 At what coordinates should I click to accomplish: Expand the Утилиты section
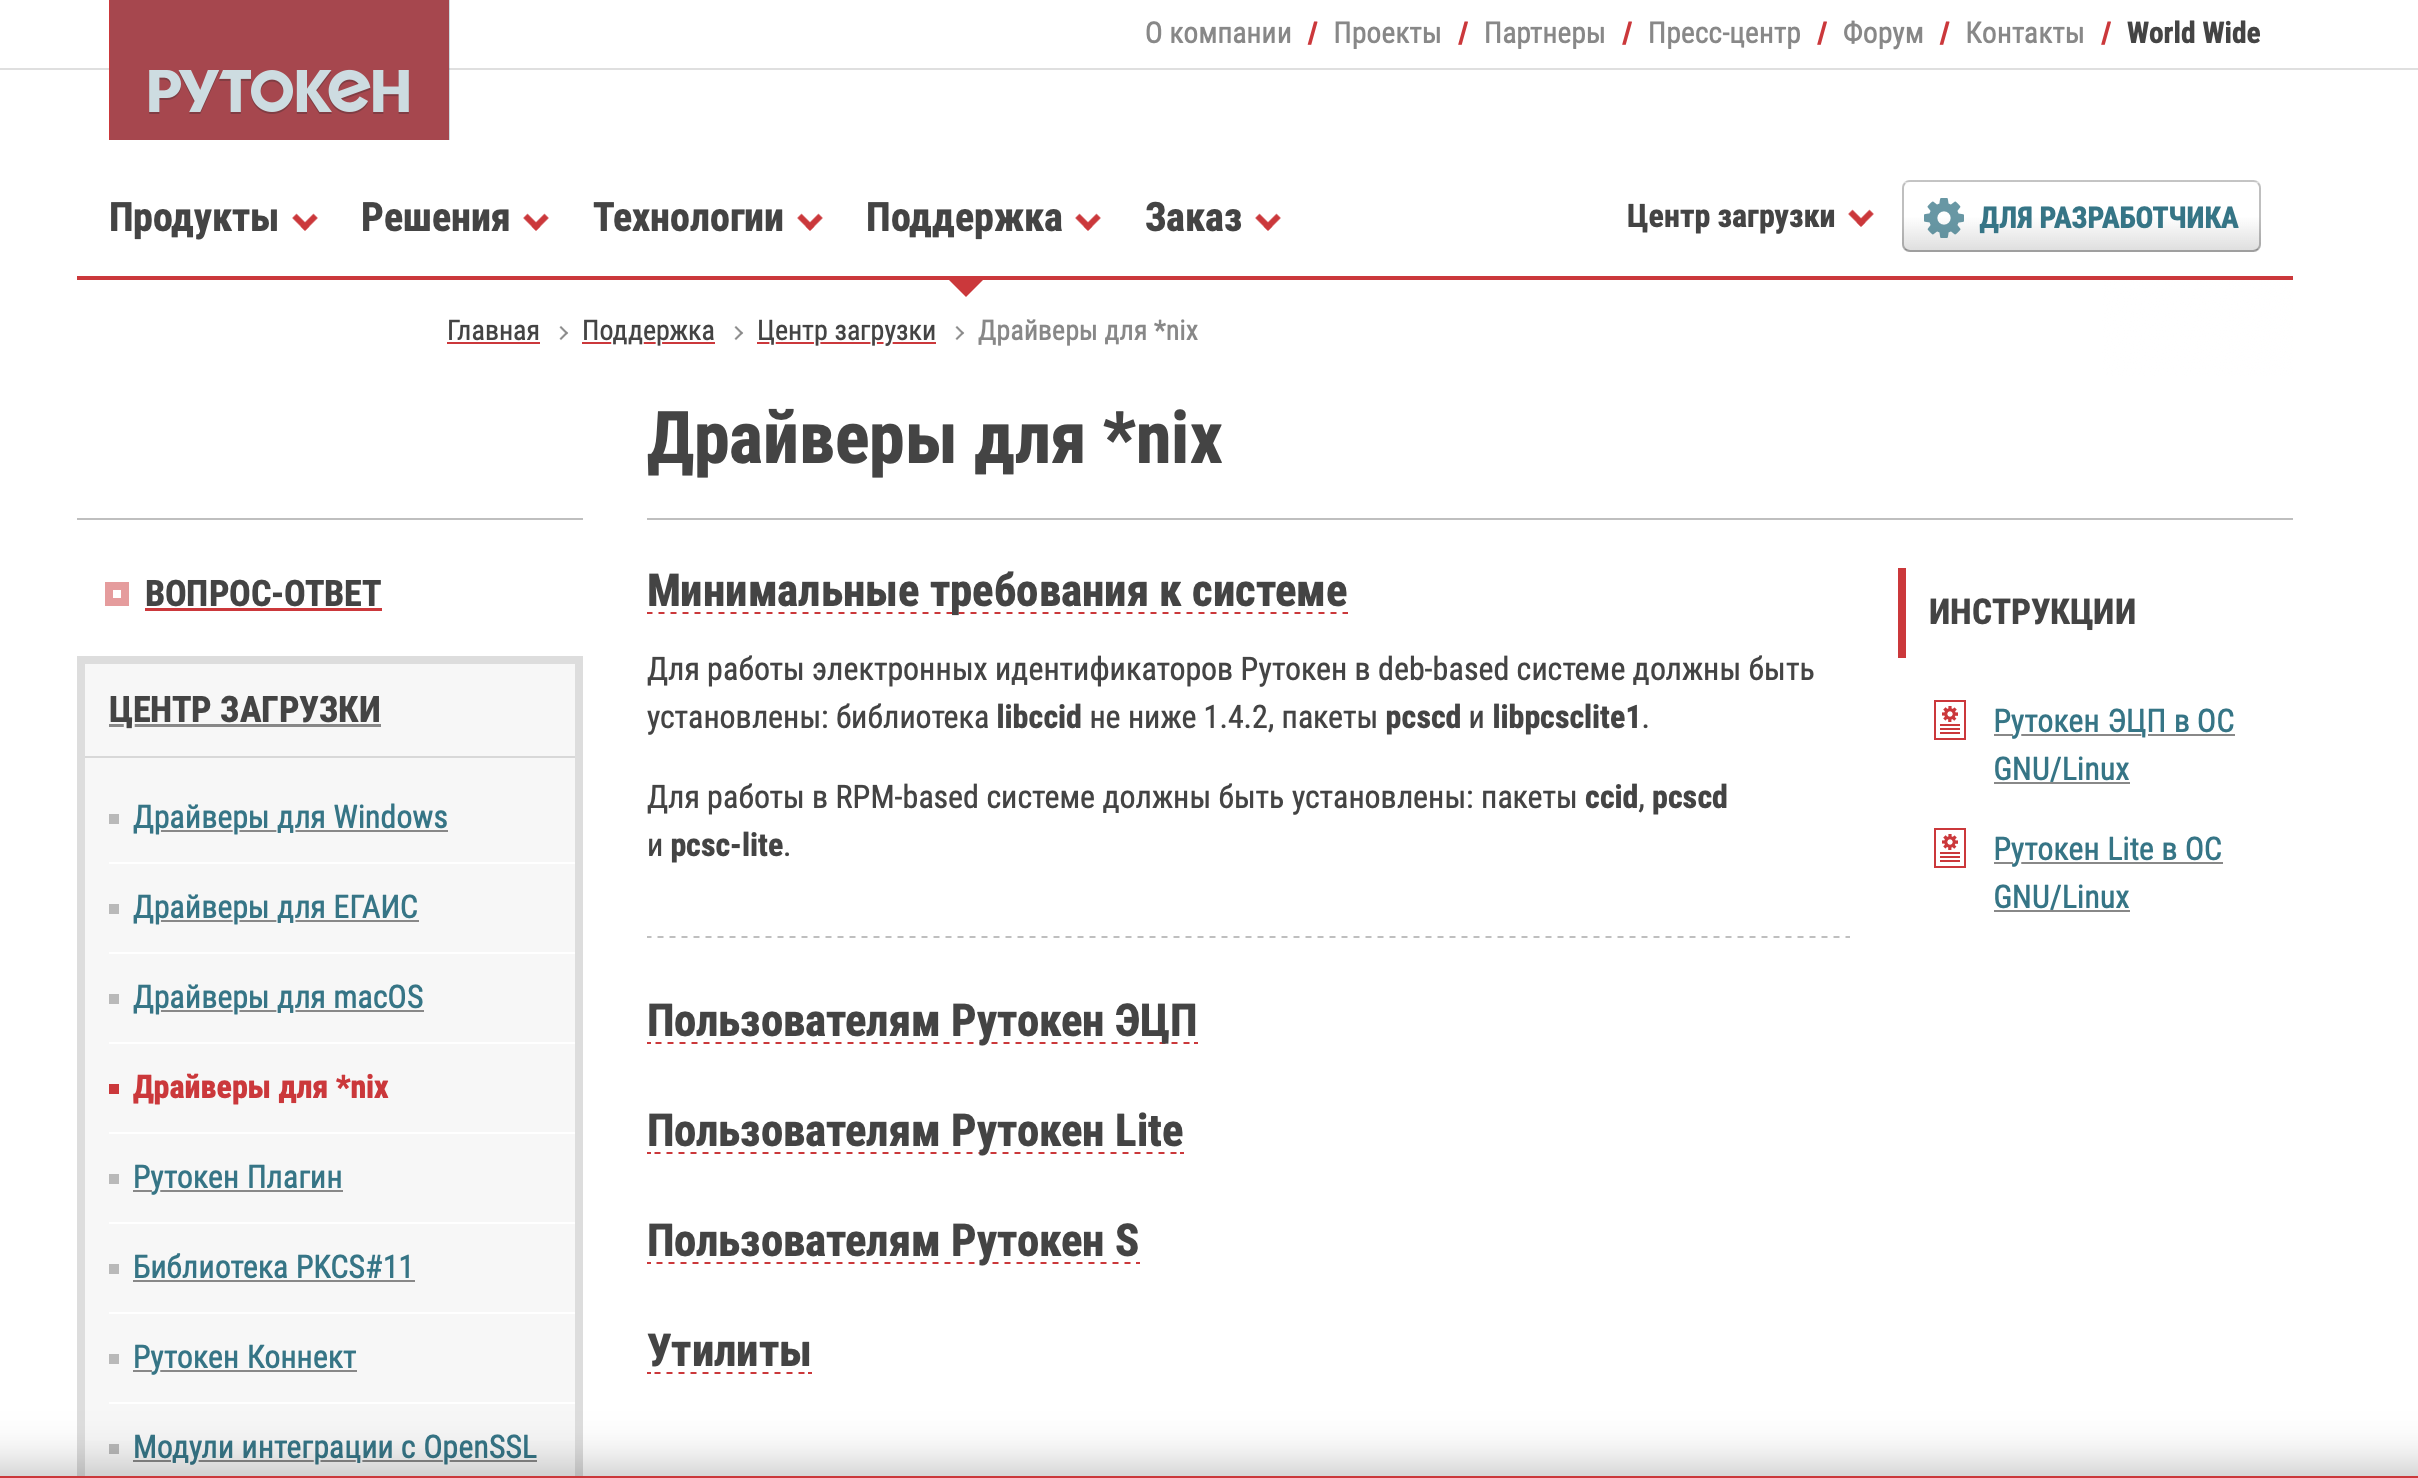[729, 1351]
